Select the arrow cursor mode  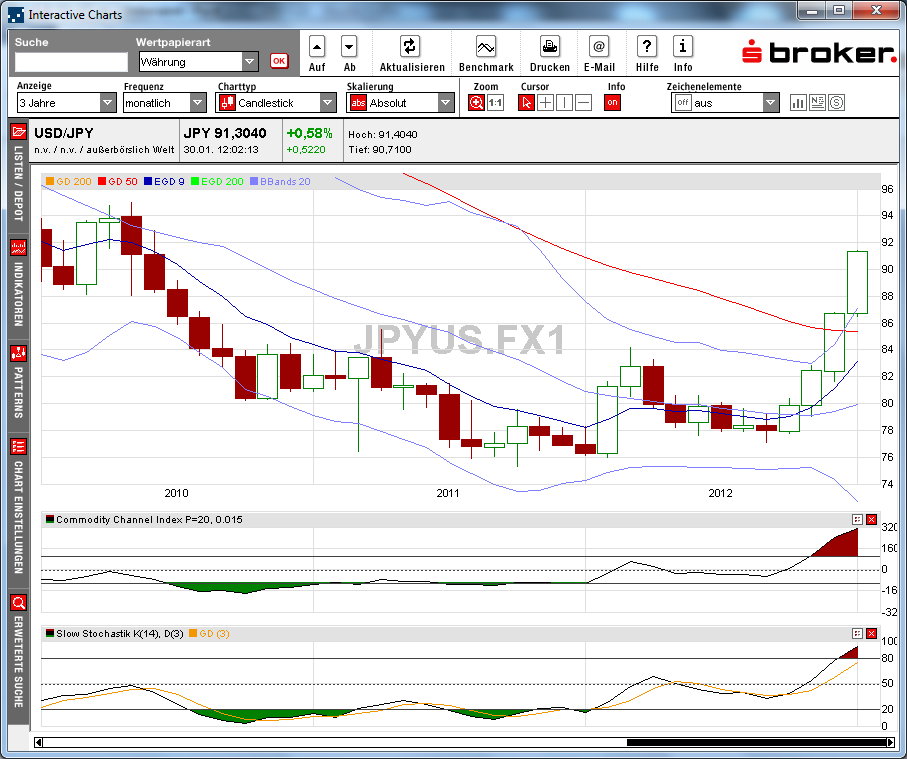[526, 103]
